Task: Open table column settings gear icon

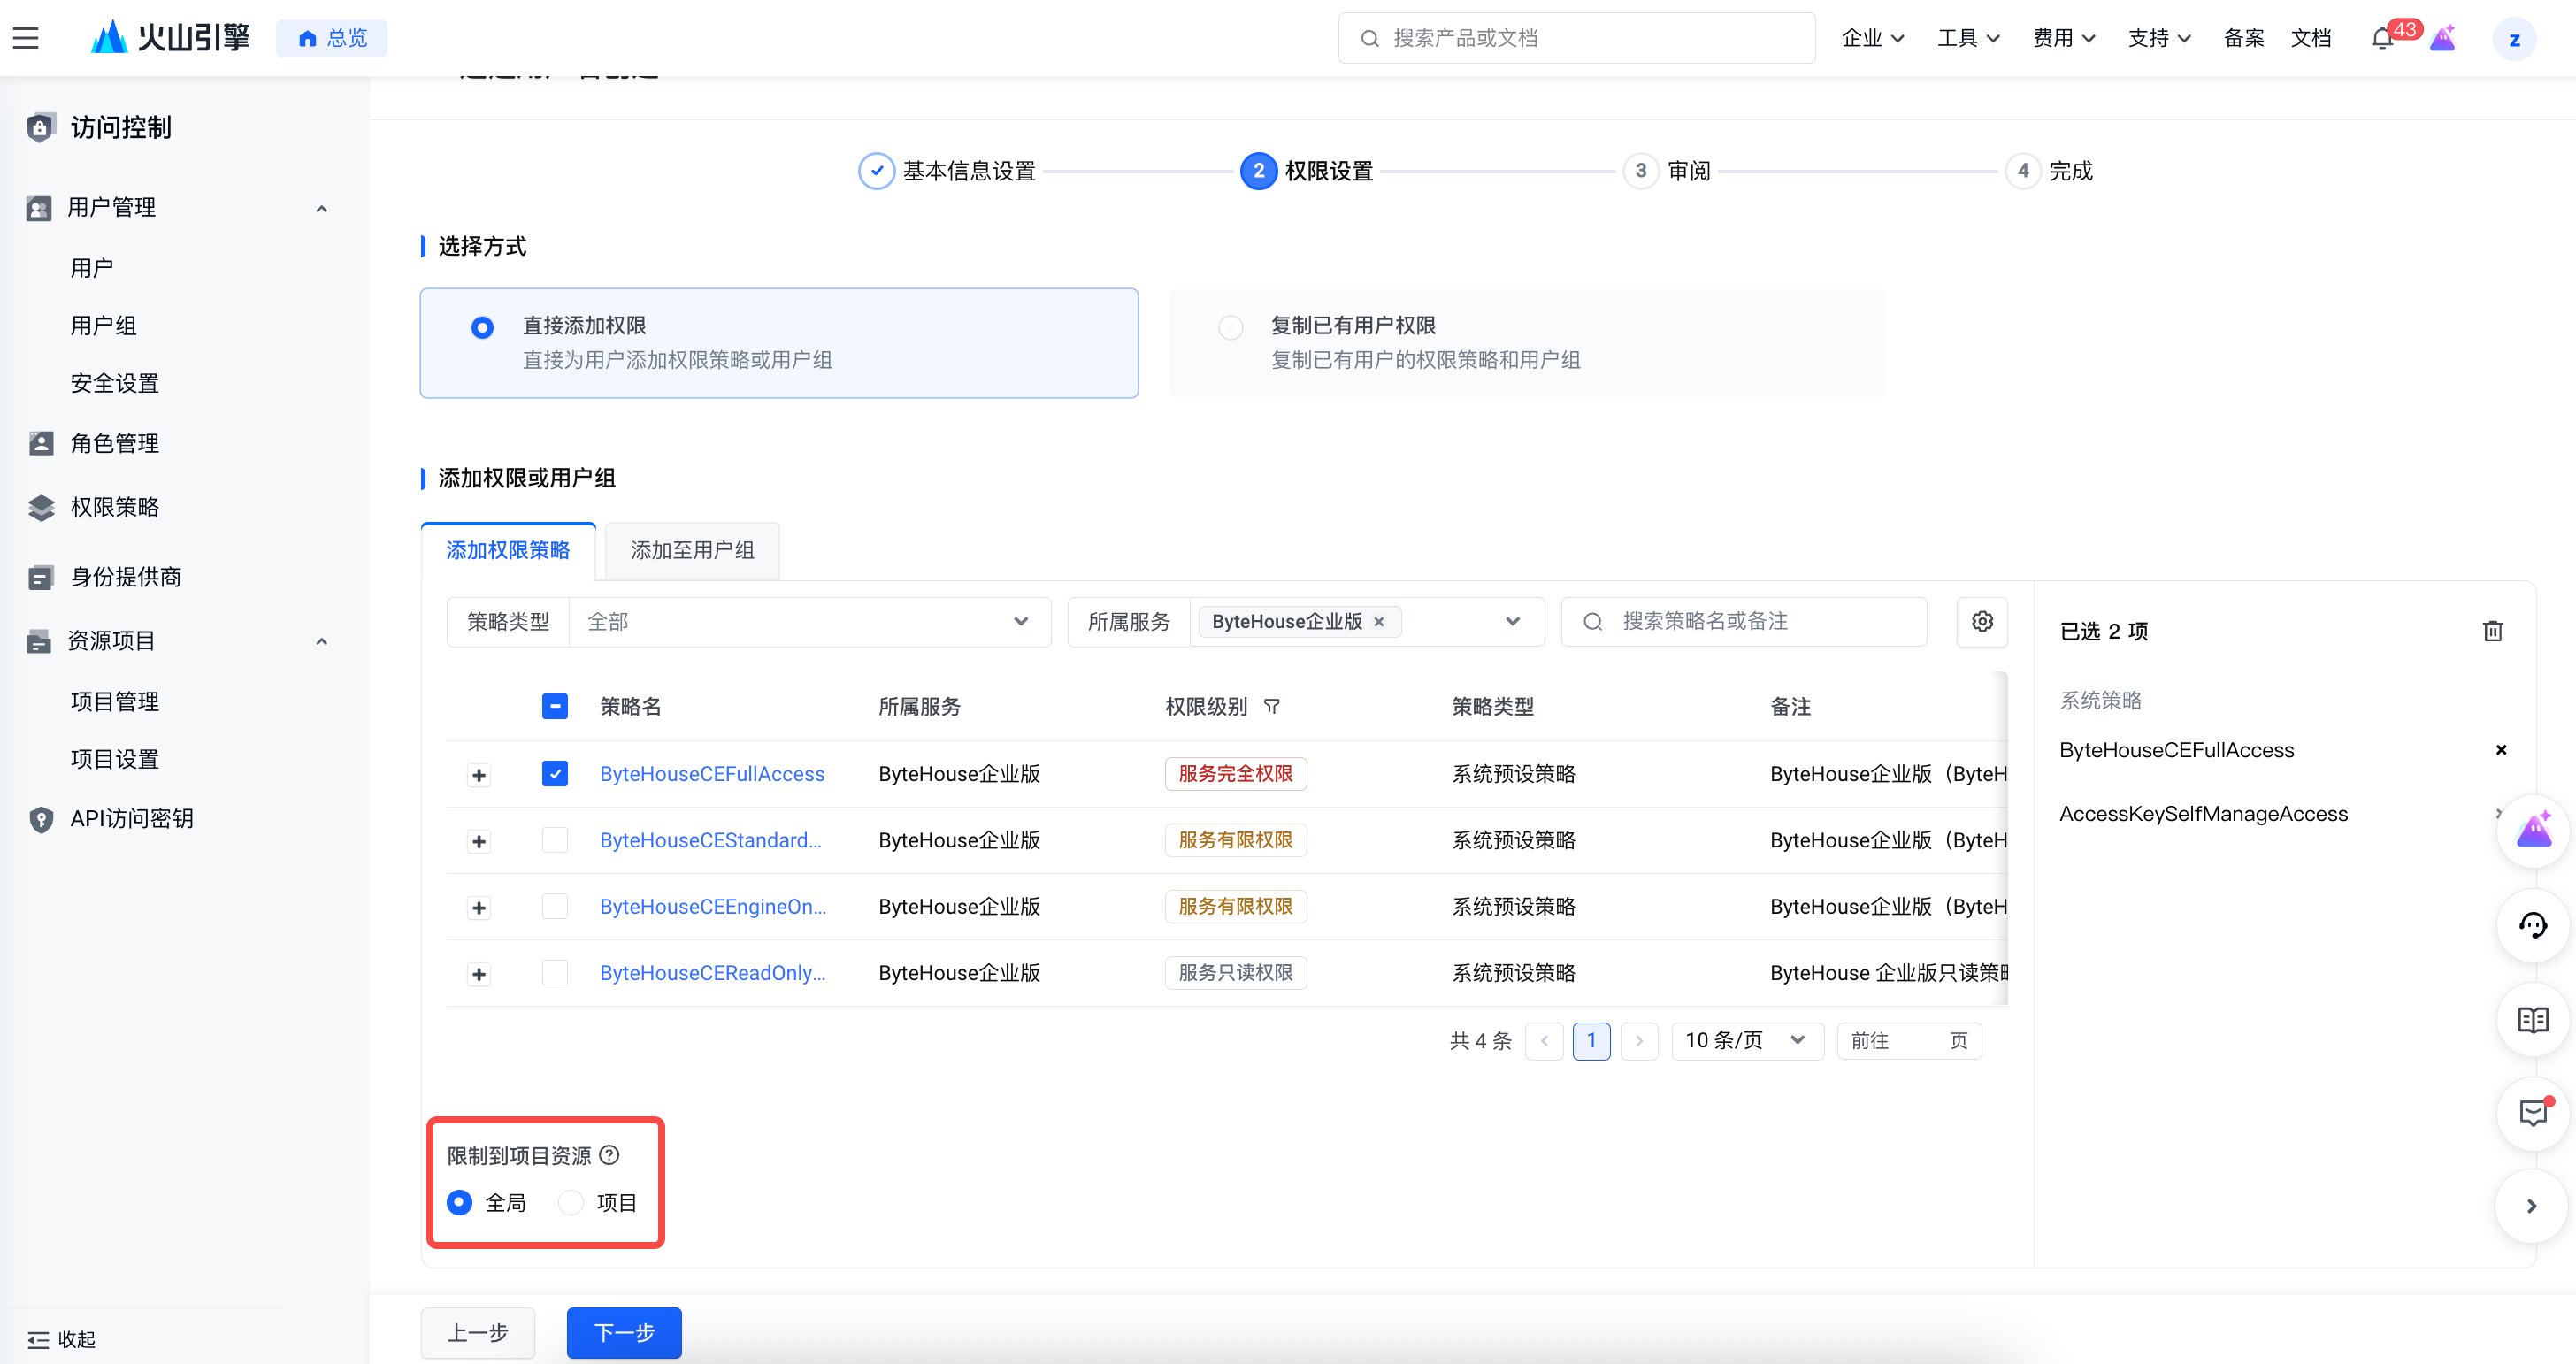Action: (1982, 621)
